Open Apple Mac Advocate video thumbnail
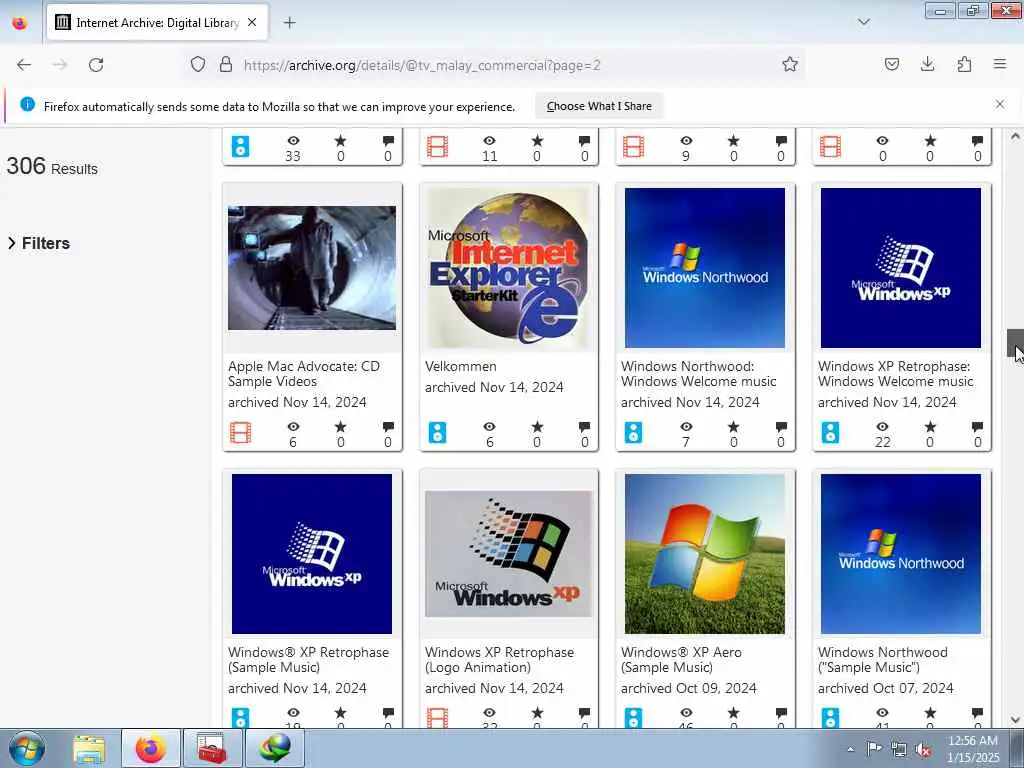Viewport: 1024px width, 768px height. click(x=312, y=268)
